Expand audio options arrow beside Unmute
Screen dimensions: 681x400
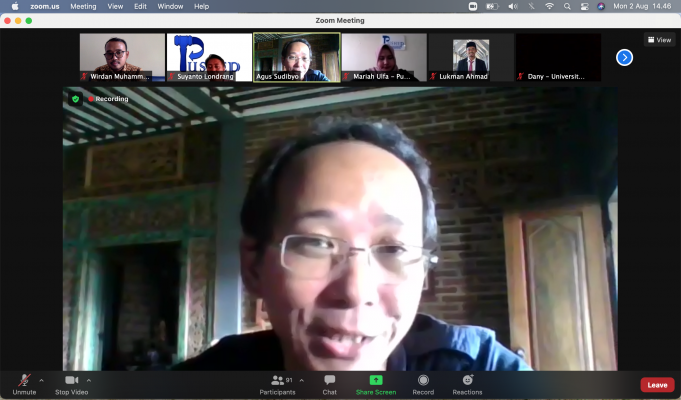pyautogui.click(x=41, y=380)
